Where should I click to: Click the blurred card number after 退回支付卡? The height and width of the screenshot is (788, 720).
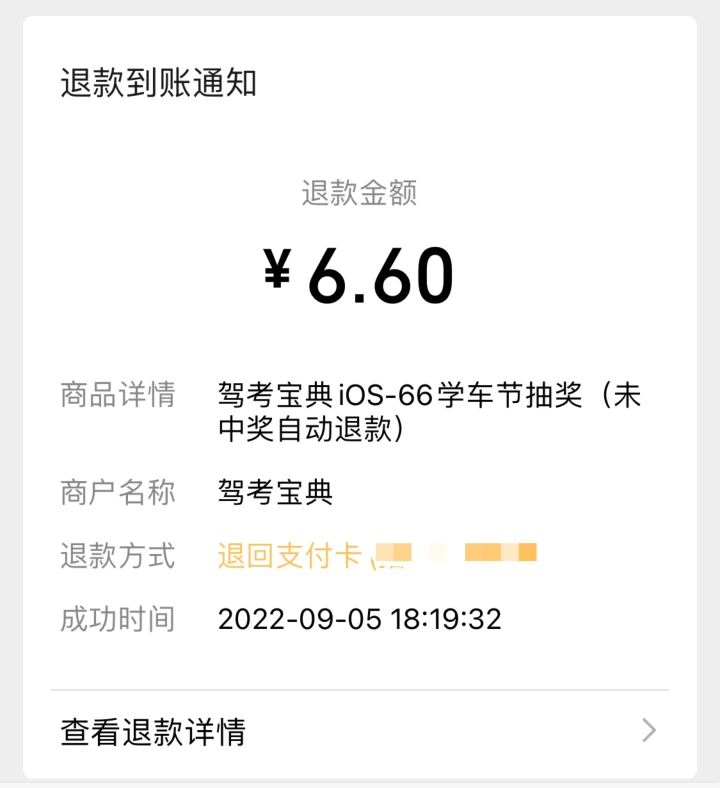coord(455,554)
